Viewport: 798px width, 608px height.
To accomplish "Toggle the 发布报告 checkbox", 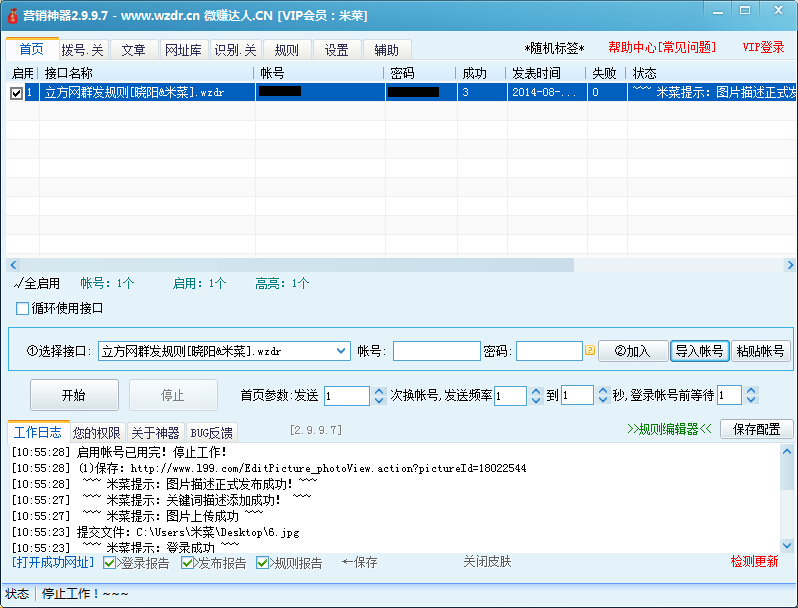I will pyautogui.click(x=188, y=563).
